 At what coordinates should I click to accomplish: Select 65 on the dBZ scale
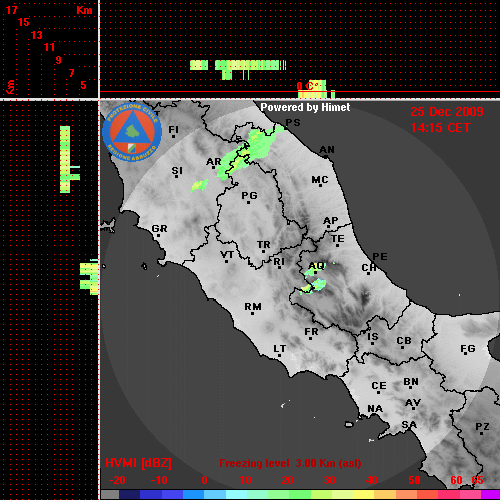click(477, 480)
